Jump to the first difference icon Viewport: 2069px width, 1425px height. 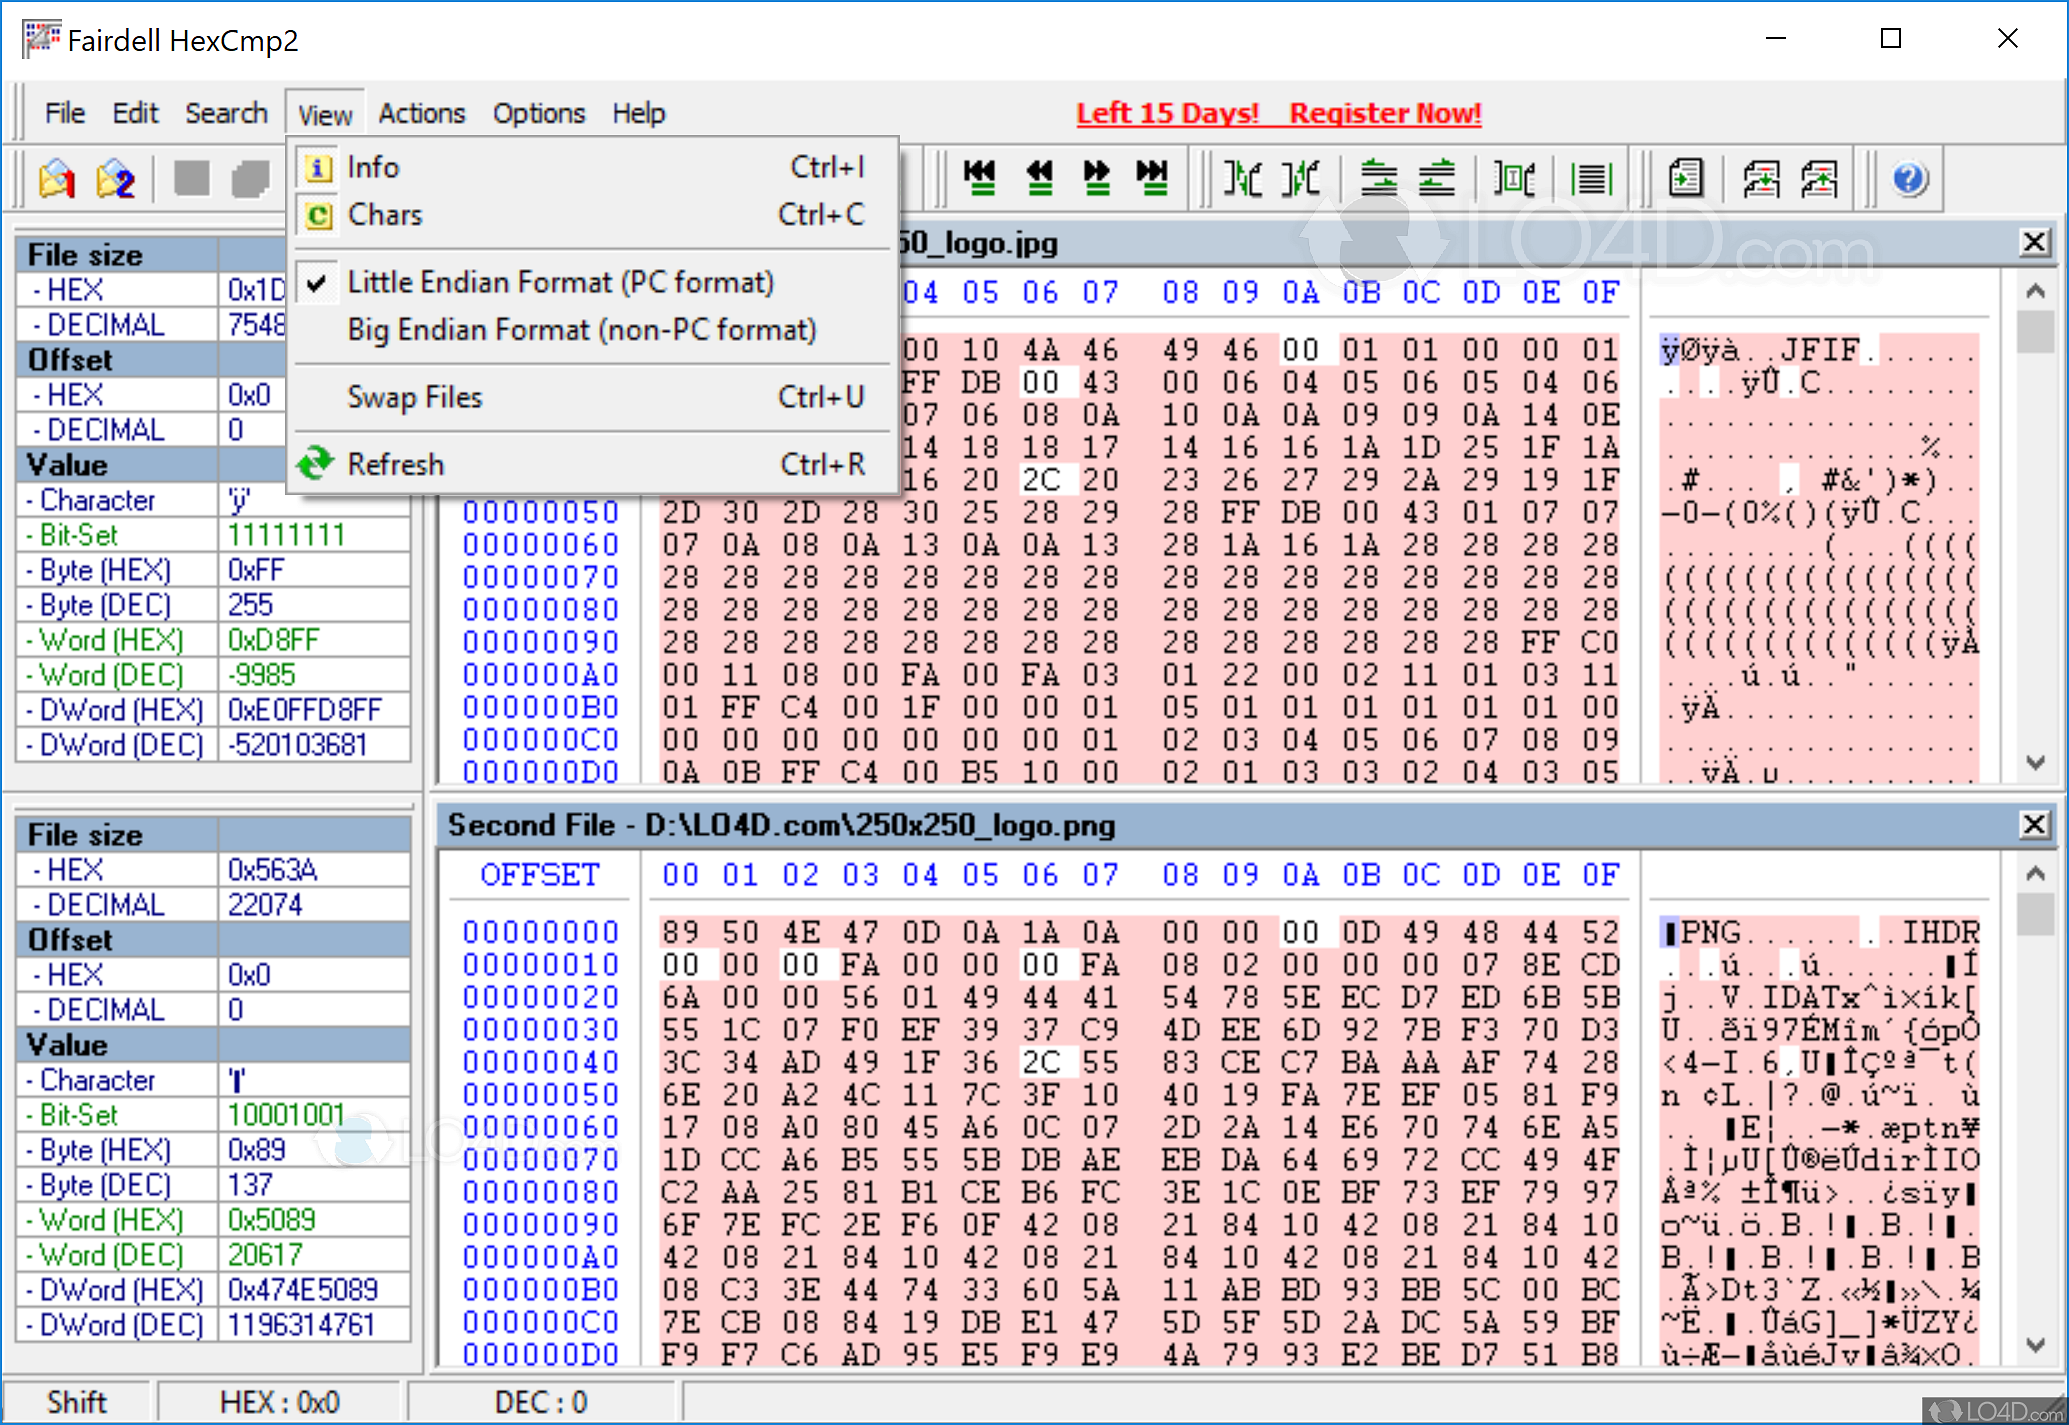pyautogui.click(x=979, y=178)
